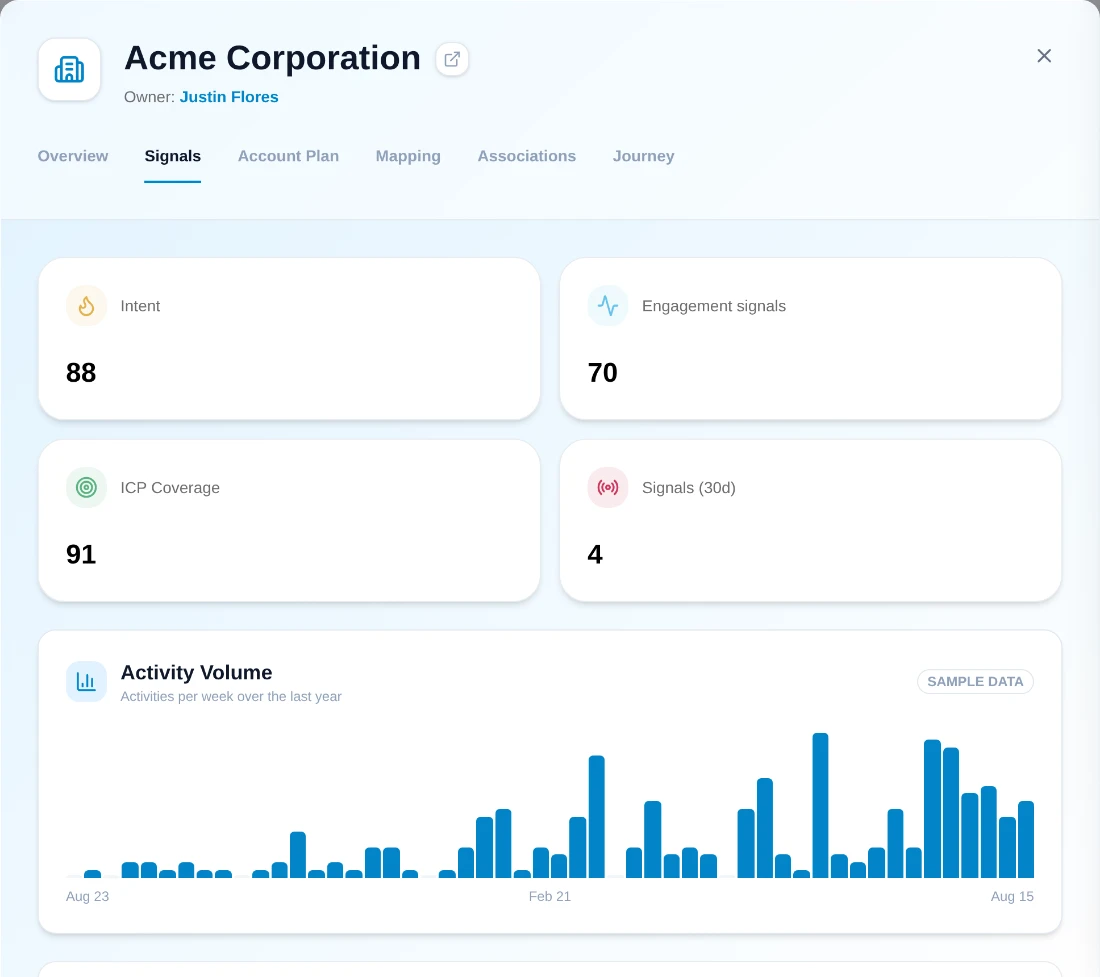Go to the Mapping tab
Image resolution: width=1100 pixels, height=977 pixels.
coord(408,156)
